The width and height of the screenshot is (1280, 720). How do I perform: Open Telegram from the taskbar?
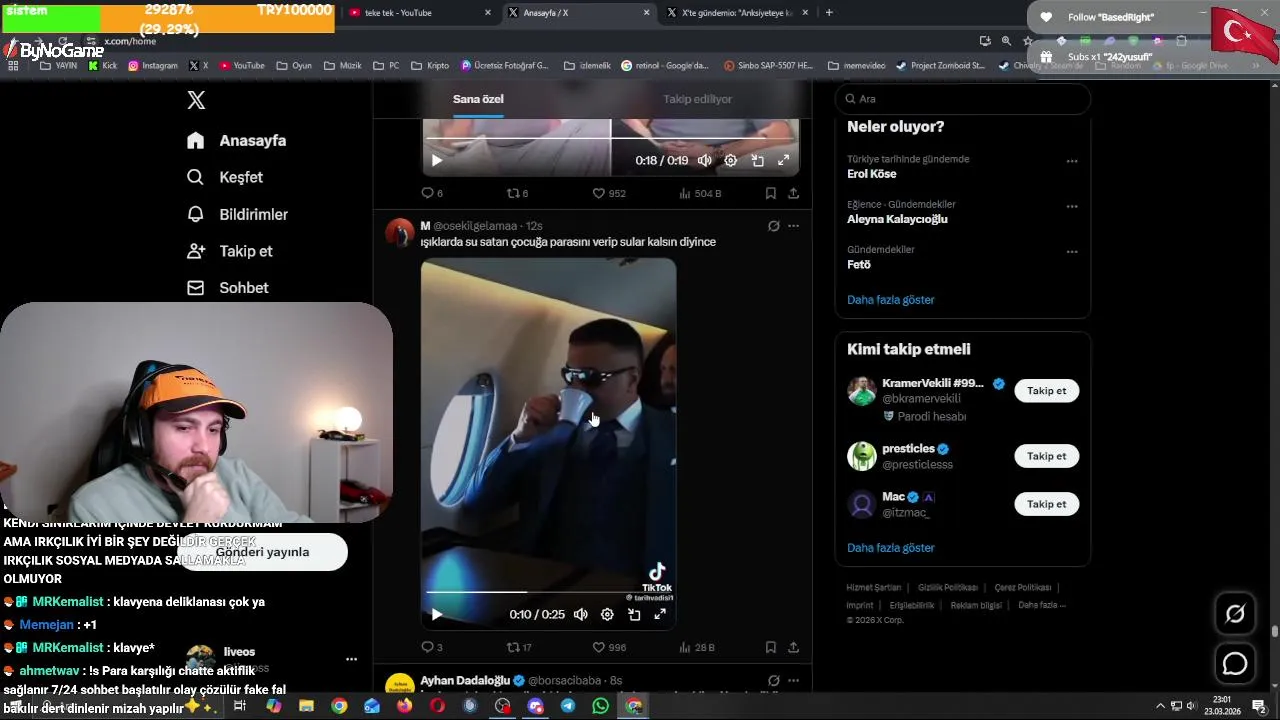click(568, 706)
